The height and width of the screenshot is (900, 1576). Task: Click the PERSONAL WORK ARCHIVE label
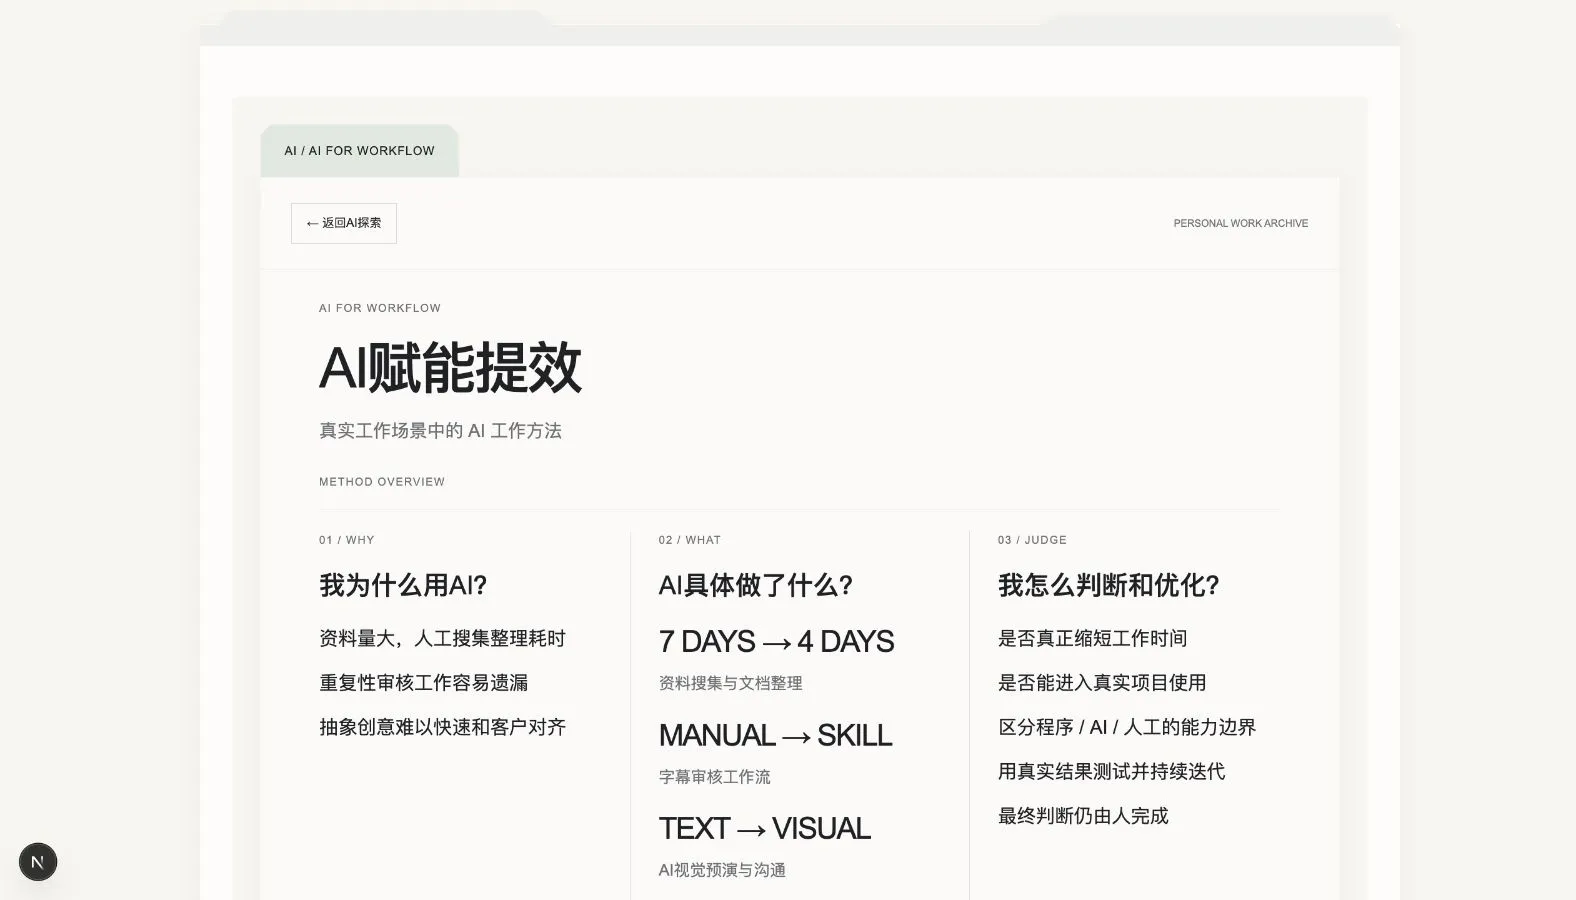pyautogui.click(x=1240, y=223)
